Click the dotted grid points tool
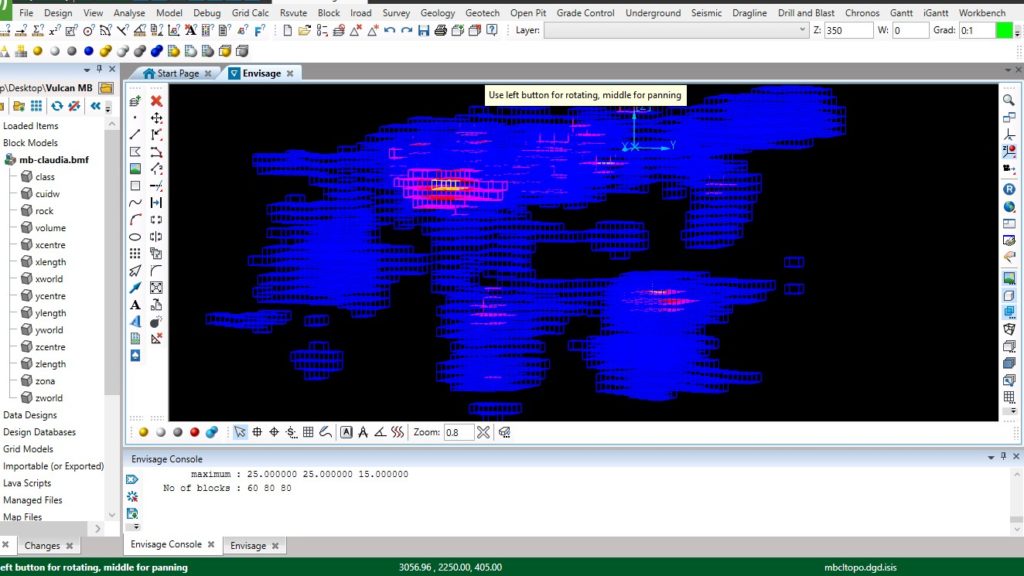The image size is (1024, 576). click(135, 253)
